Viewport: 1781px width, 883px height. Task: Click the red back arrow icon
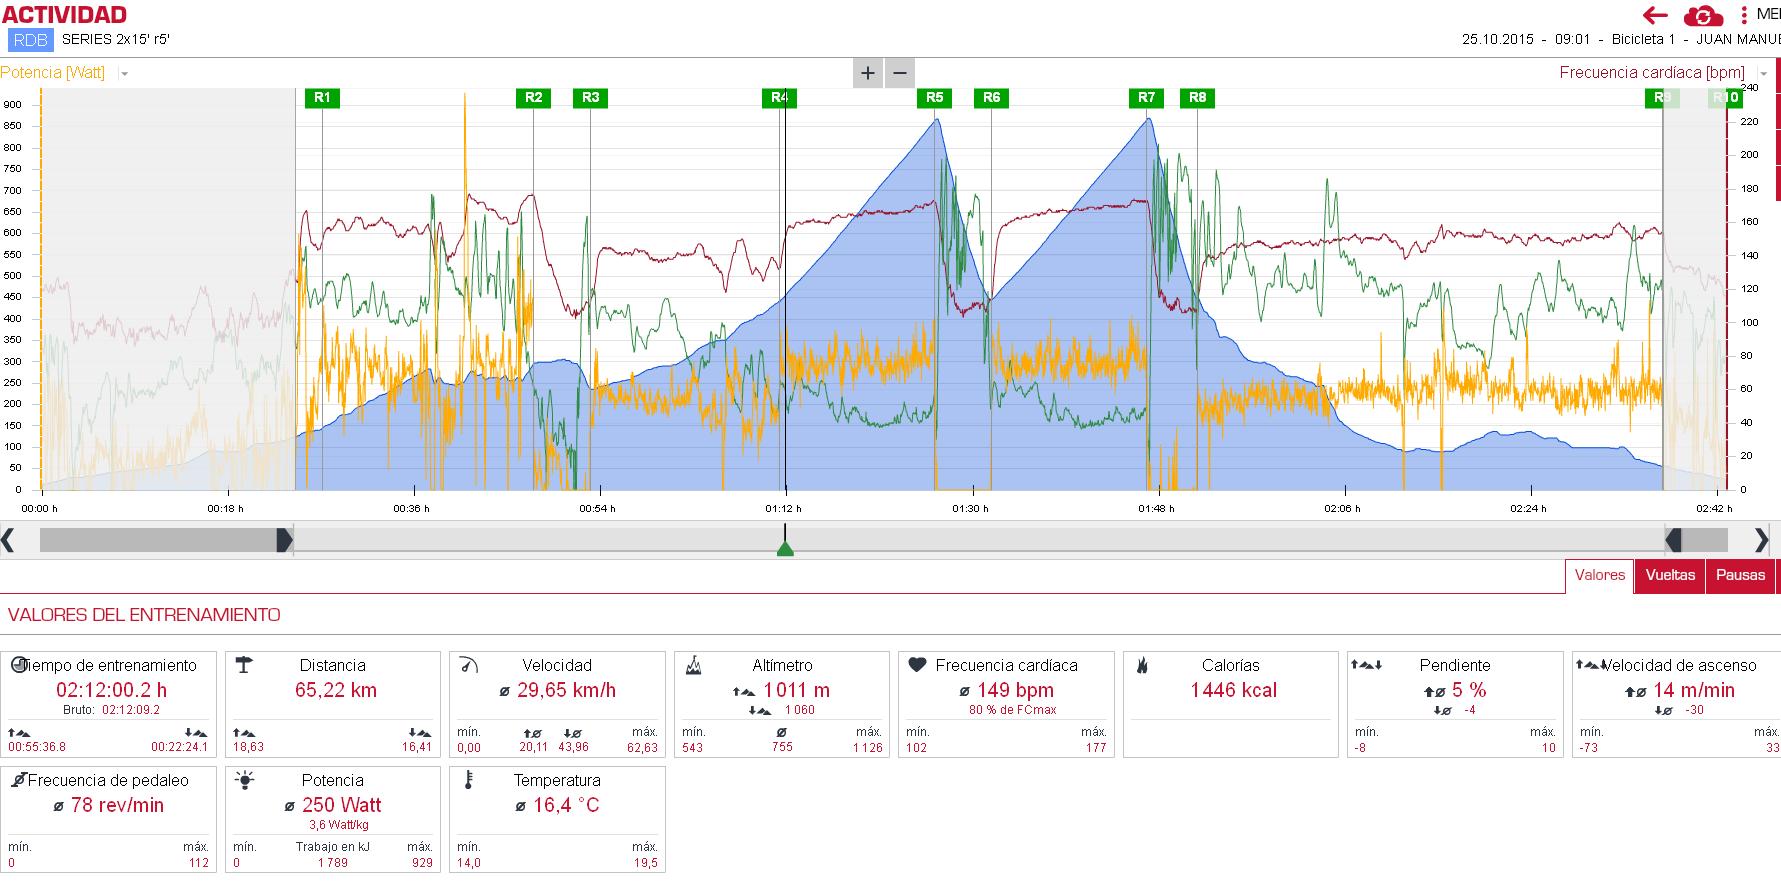click(x=1655, y=15)
